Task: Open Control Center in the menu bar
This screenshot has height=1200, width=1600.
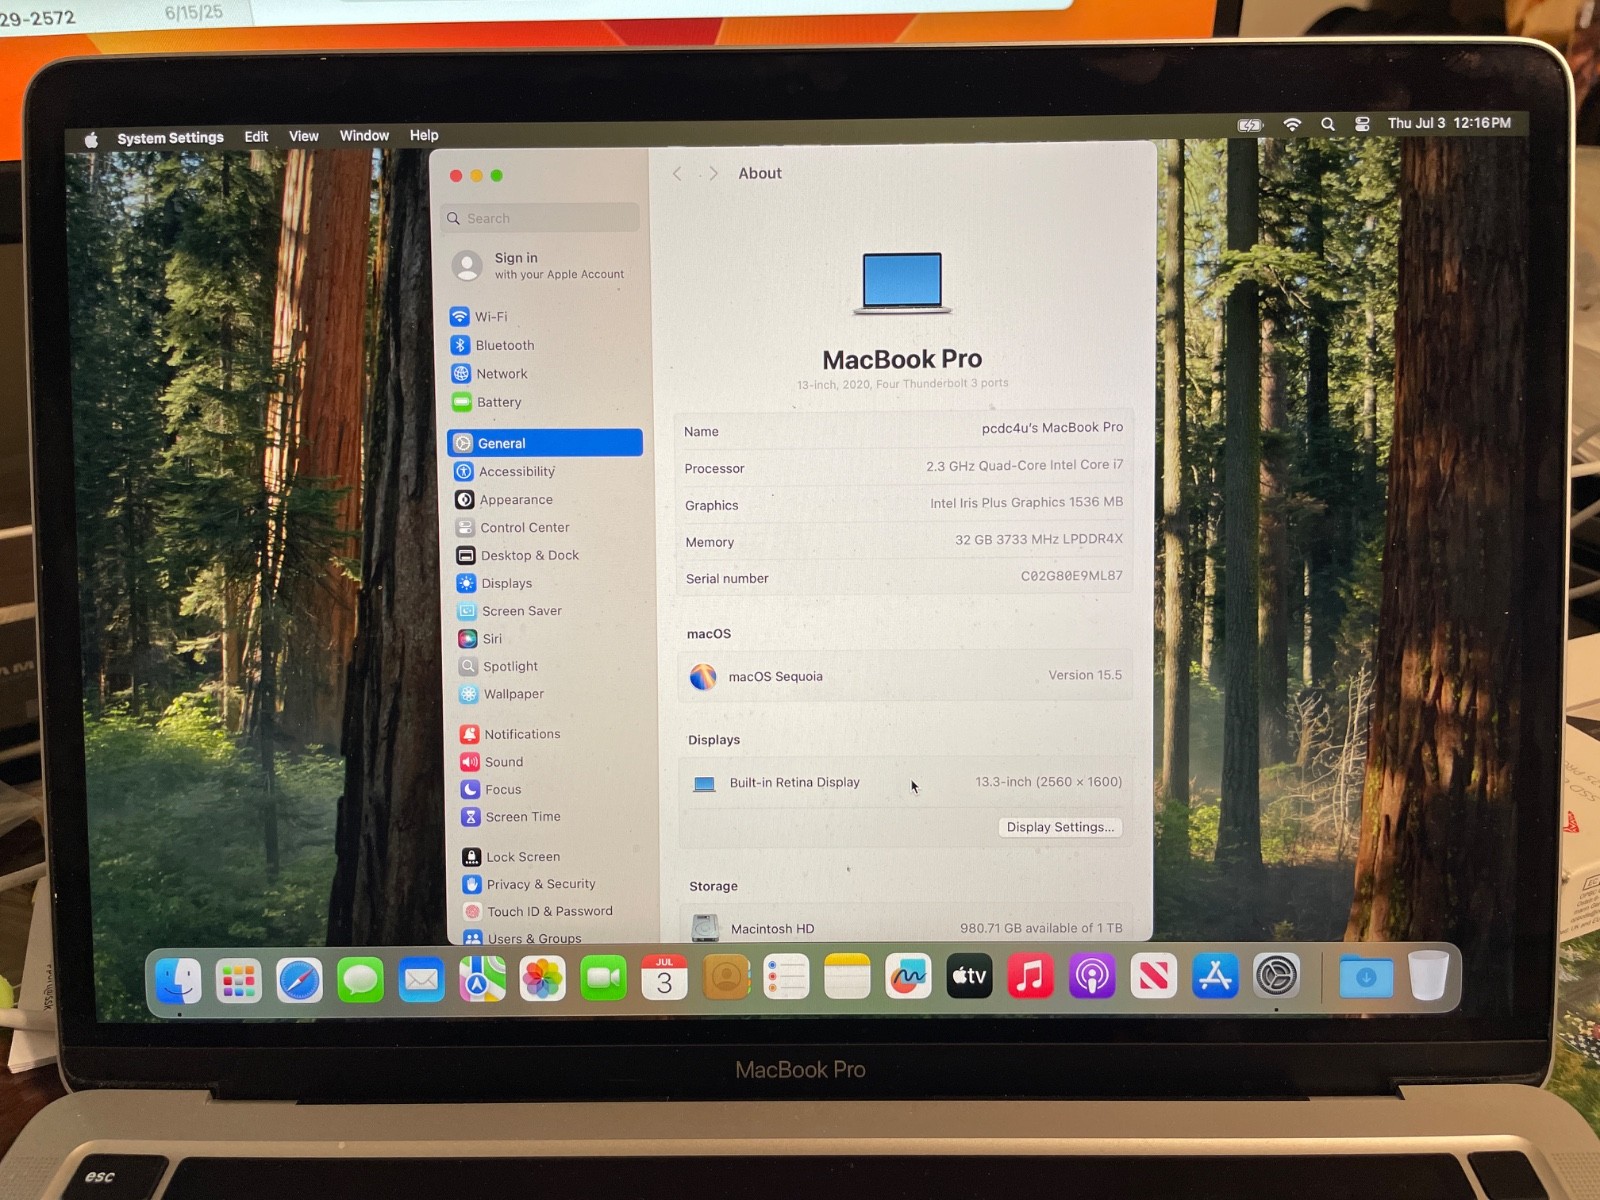Action: 1362,124
